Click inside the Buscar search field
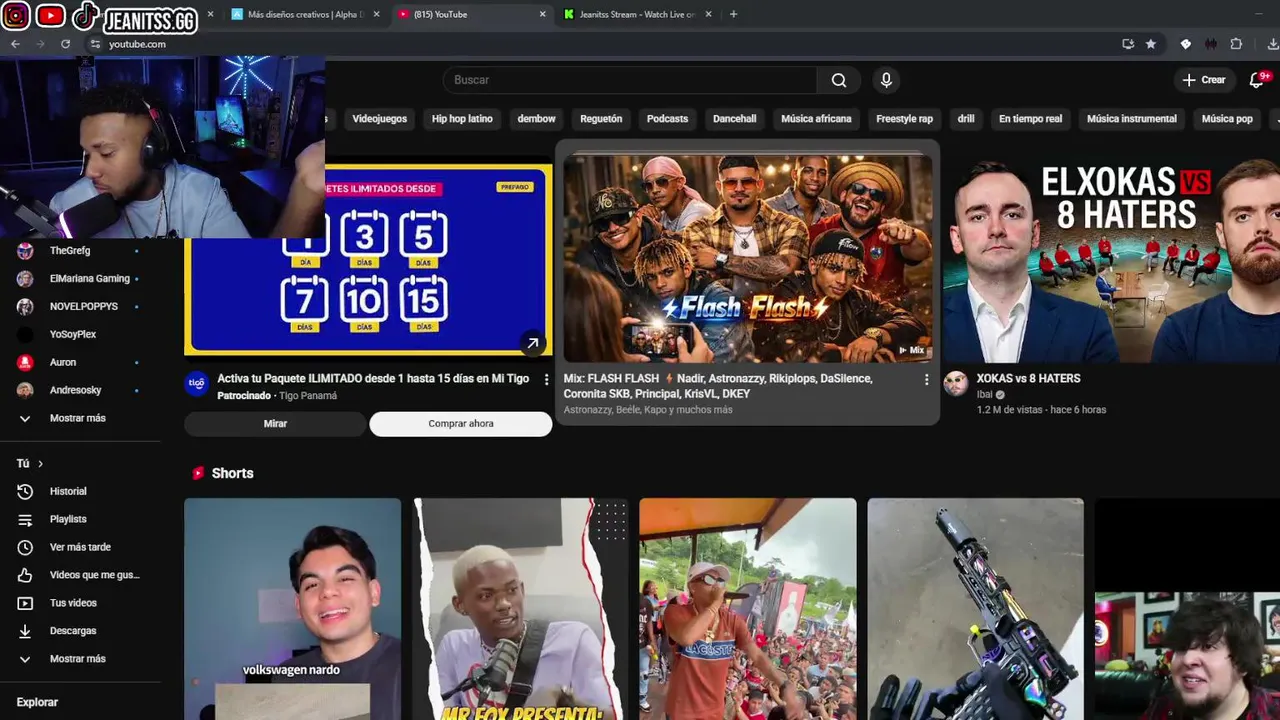The width and height of the screenshot is (1280, 720). 630,80
